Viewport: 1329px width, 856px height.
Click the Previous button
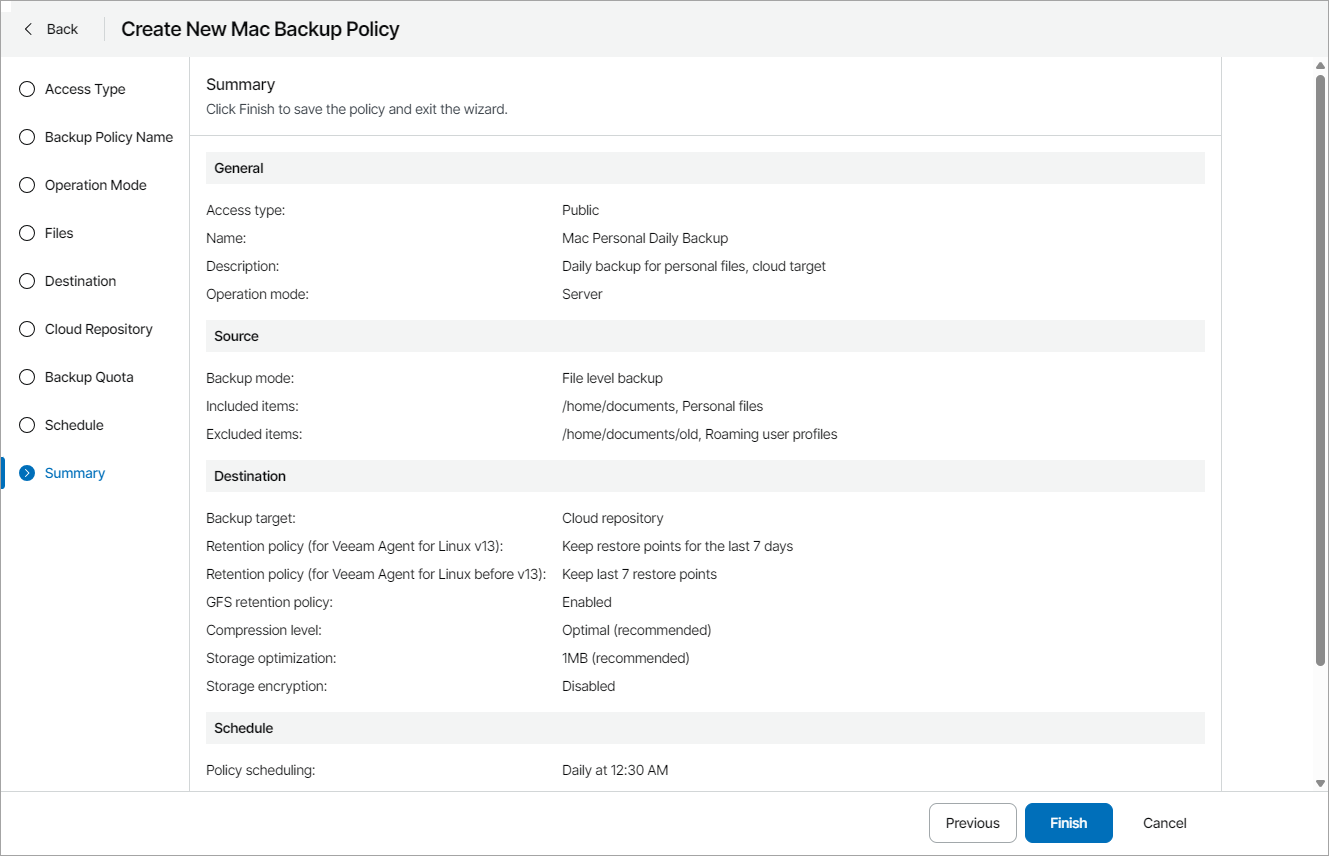(972, 823)
